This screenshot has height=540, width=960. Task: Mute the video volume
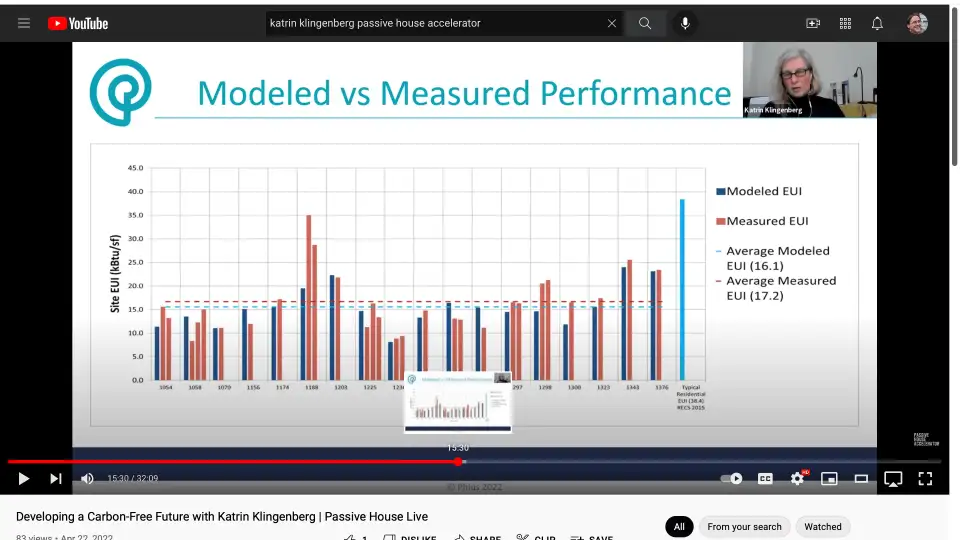coord(87,479)
